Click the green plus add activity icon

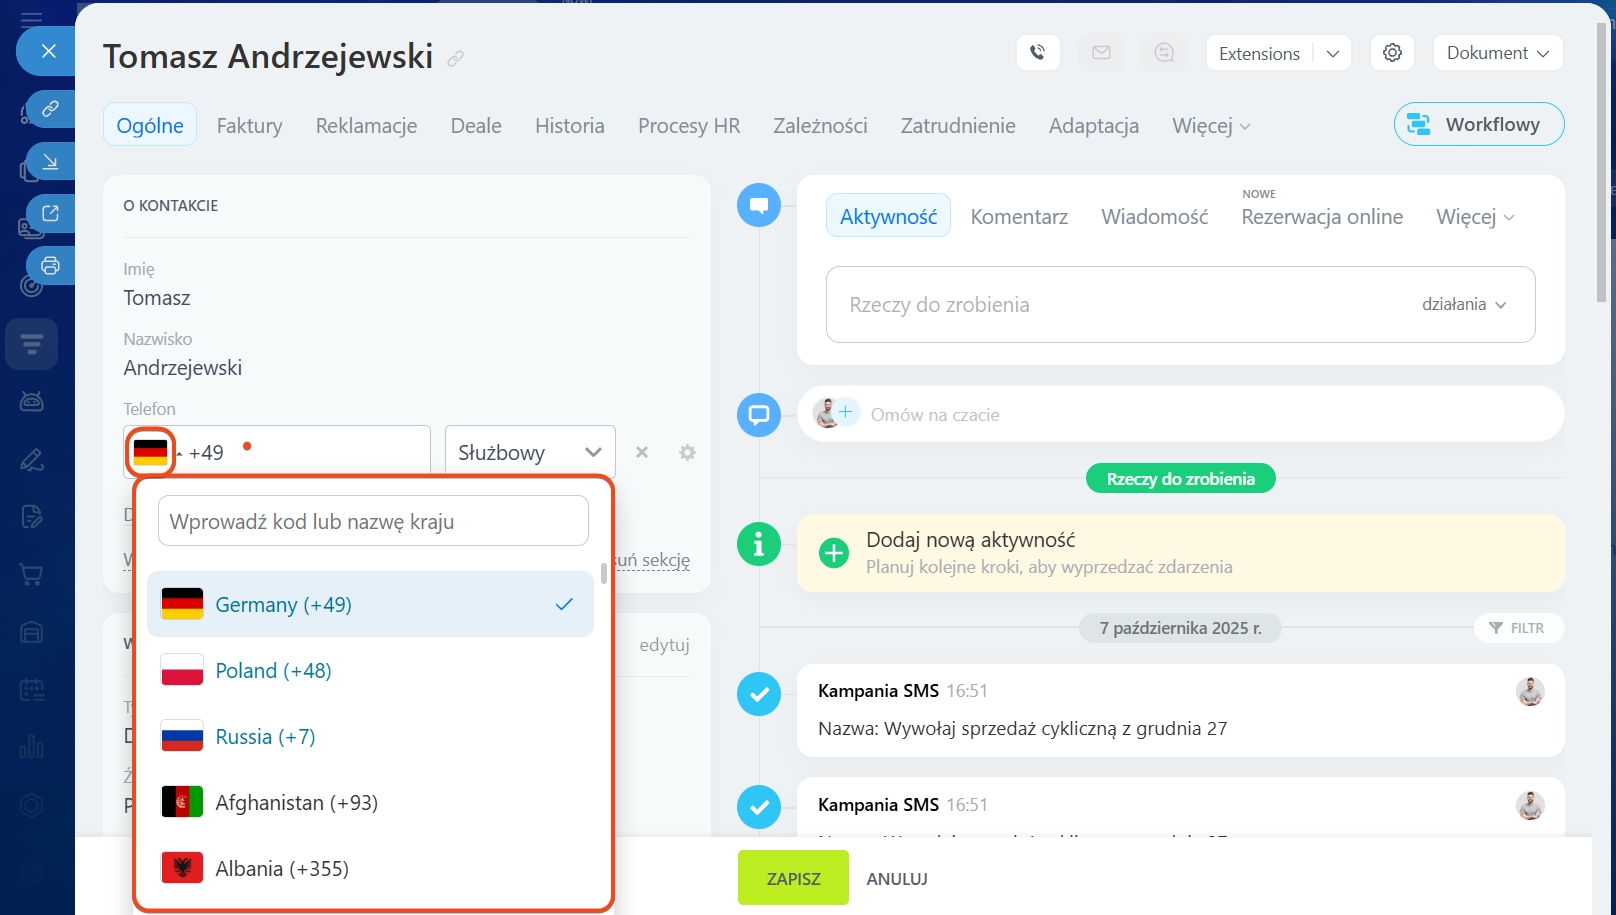pos(833,553)
